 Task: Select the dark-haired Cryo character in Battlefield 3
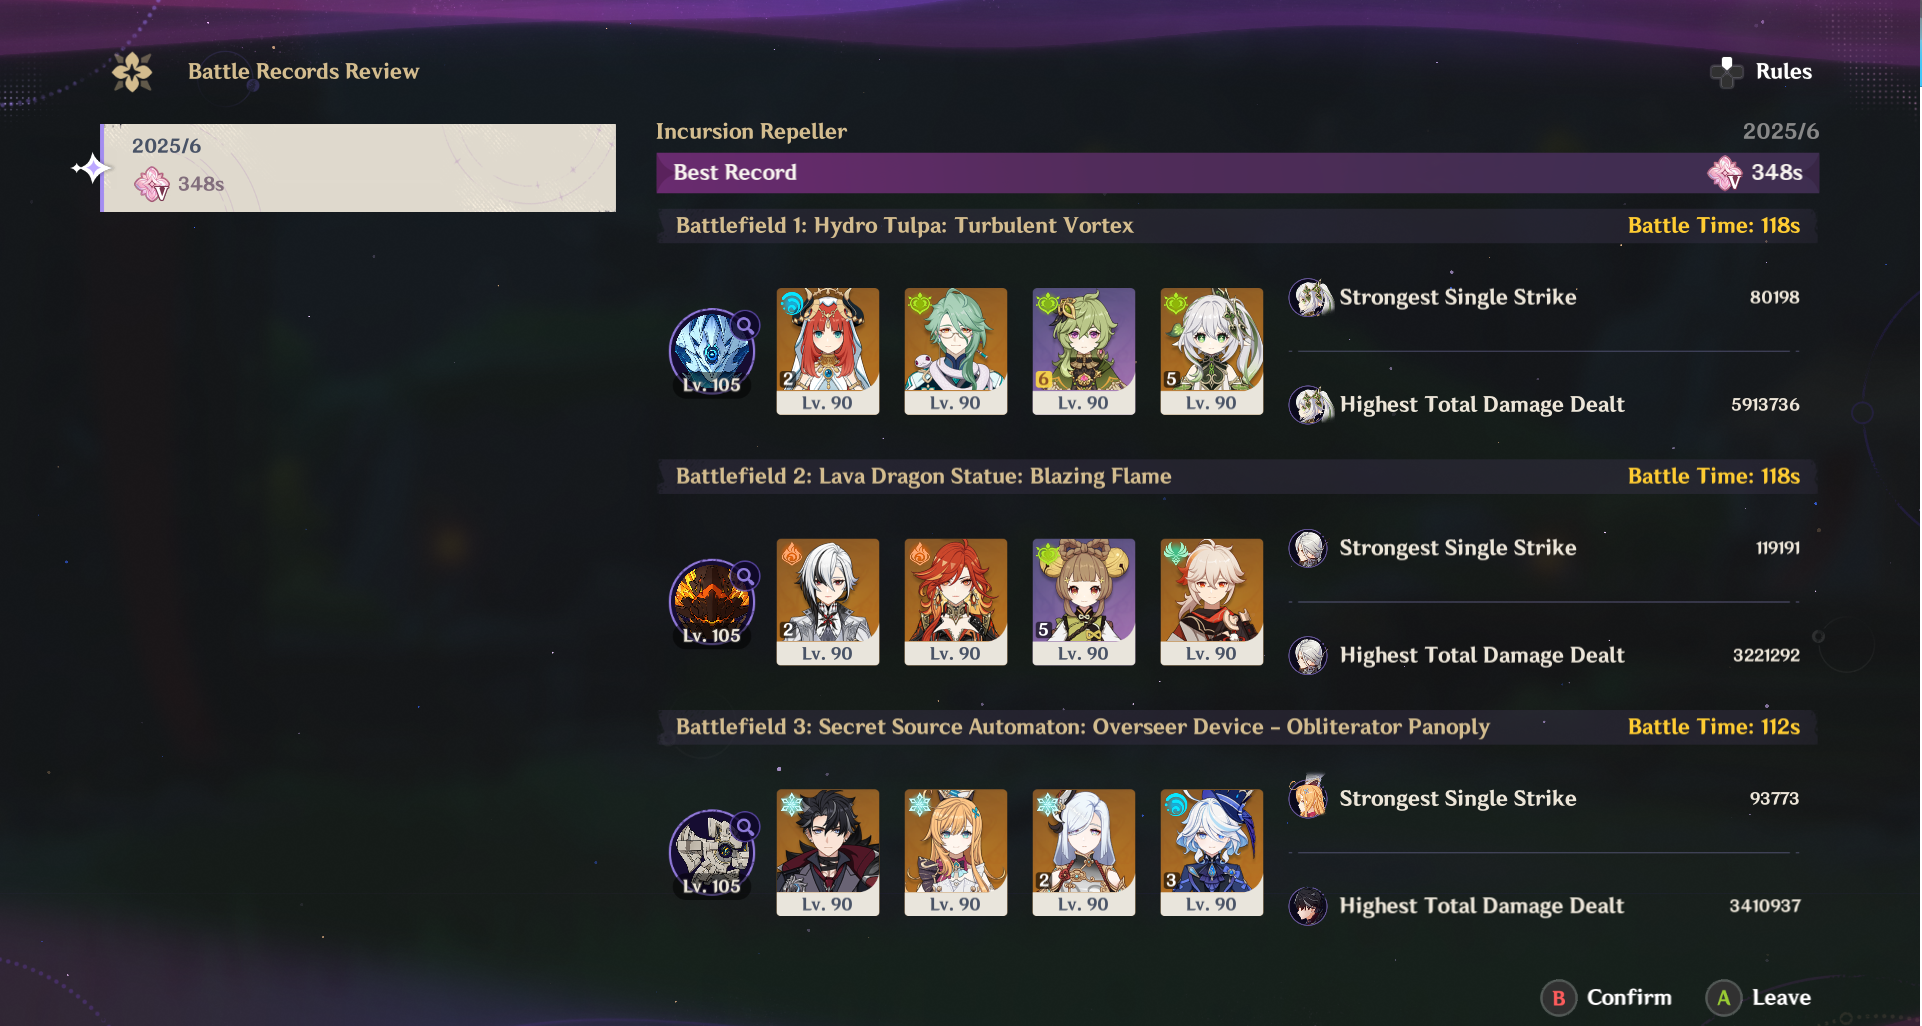tap(828, 853)
